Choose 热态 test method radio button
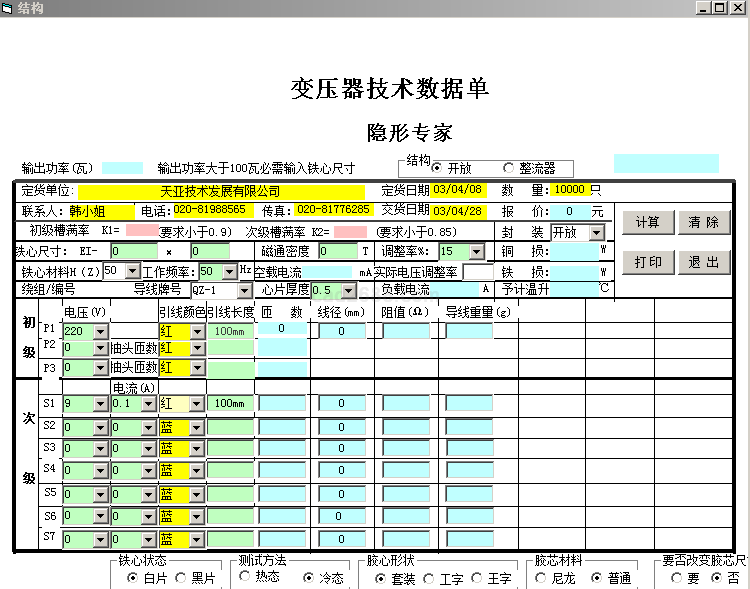Image resolution: width=750 pixels, height=589 pixels. pos(245,578)
